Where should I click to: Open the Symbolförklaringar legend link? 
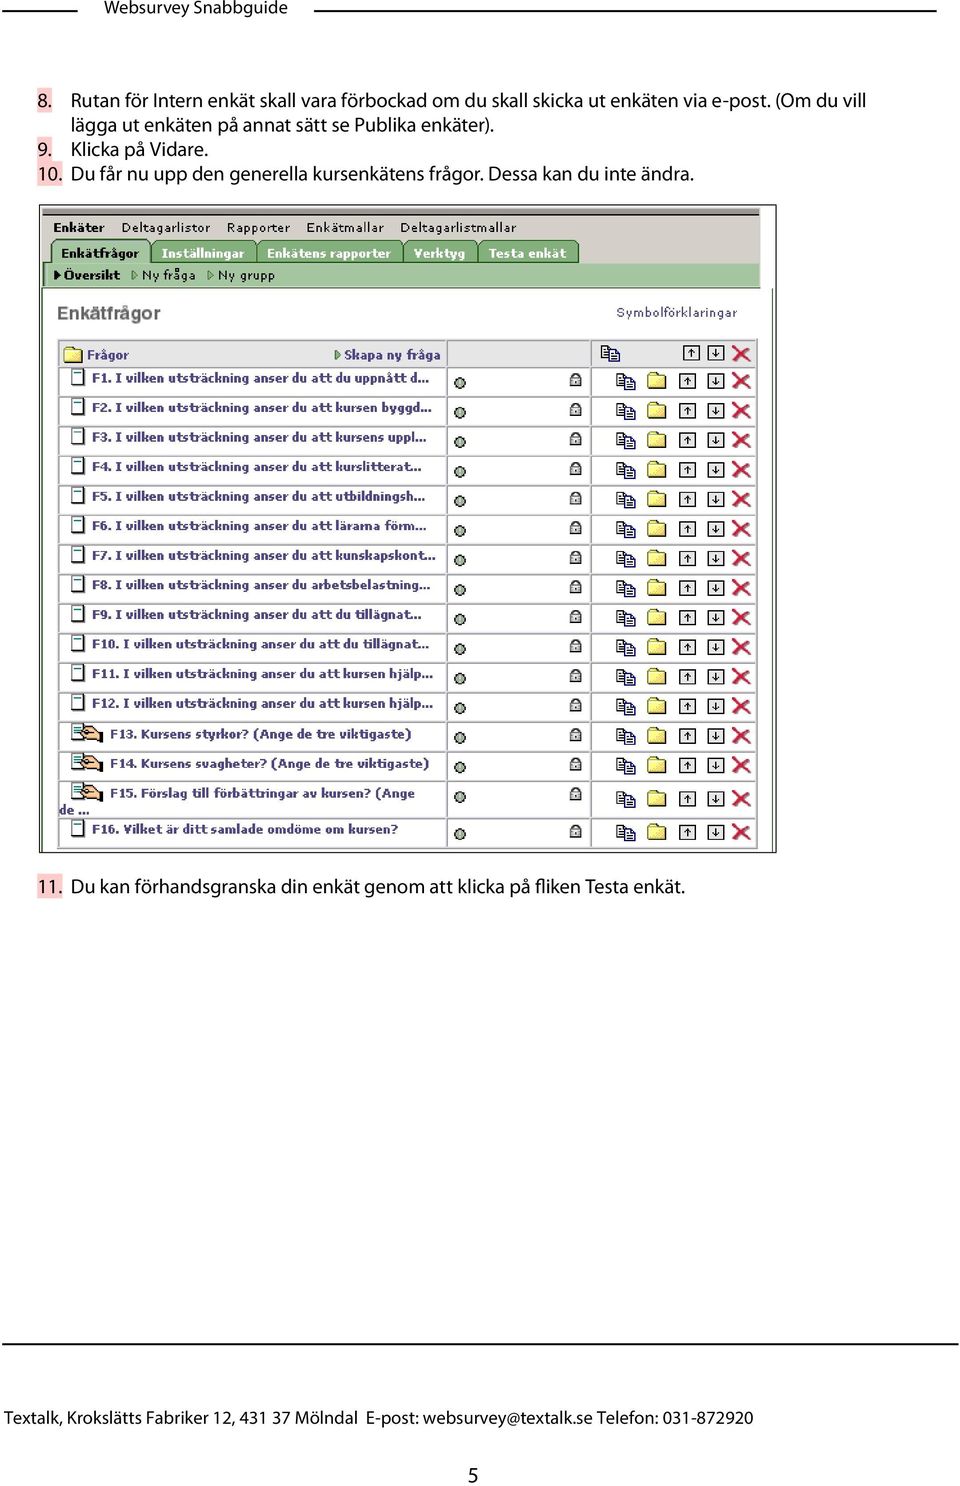coord(677,313)
